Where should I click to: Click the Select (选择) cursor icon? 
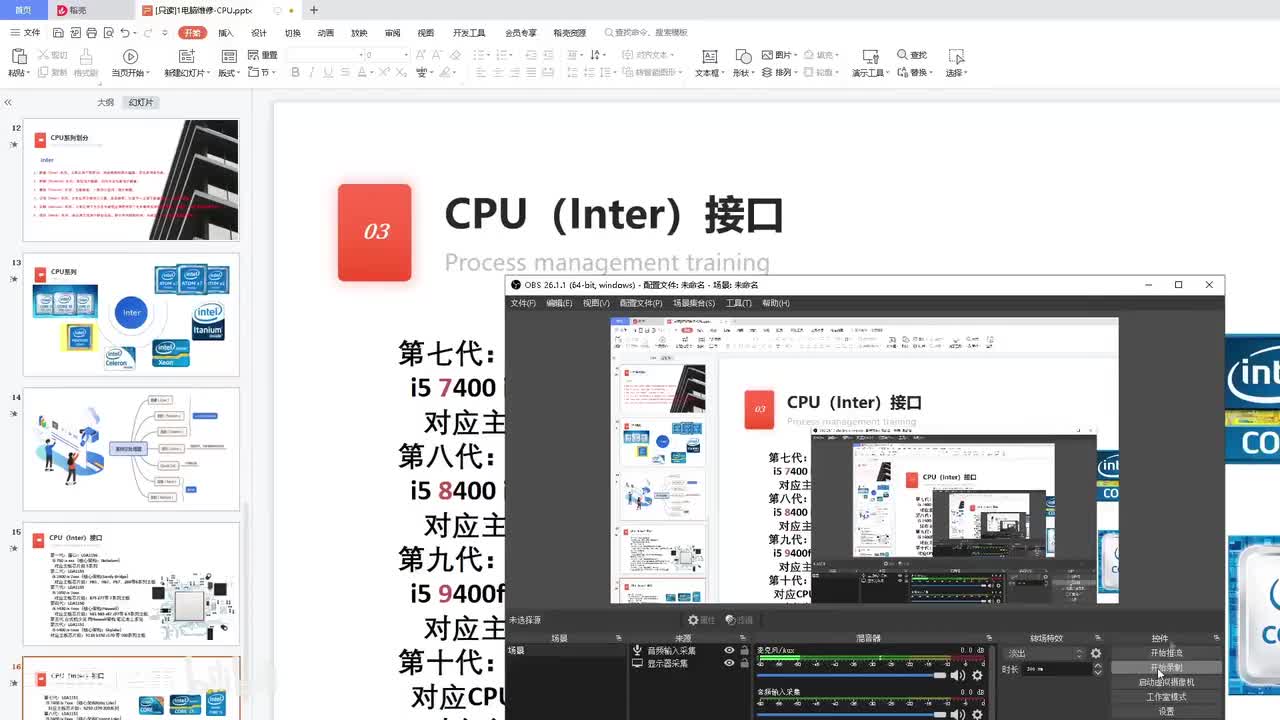956,57
